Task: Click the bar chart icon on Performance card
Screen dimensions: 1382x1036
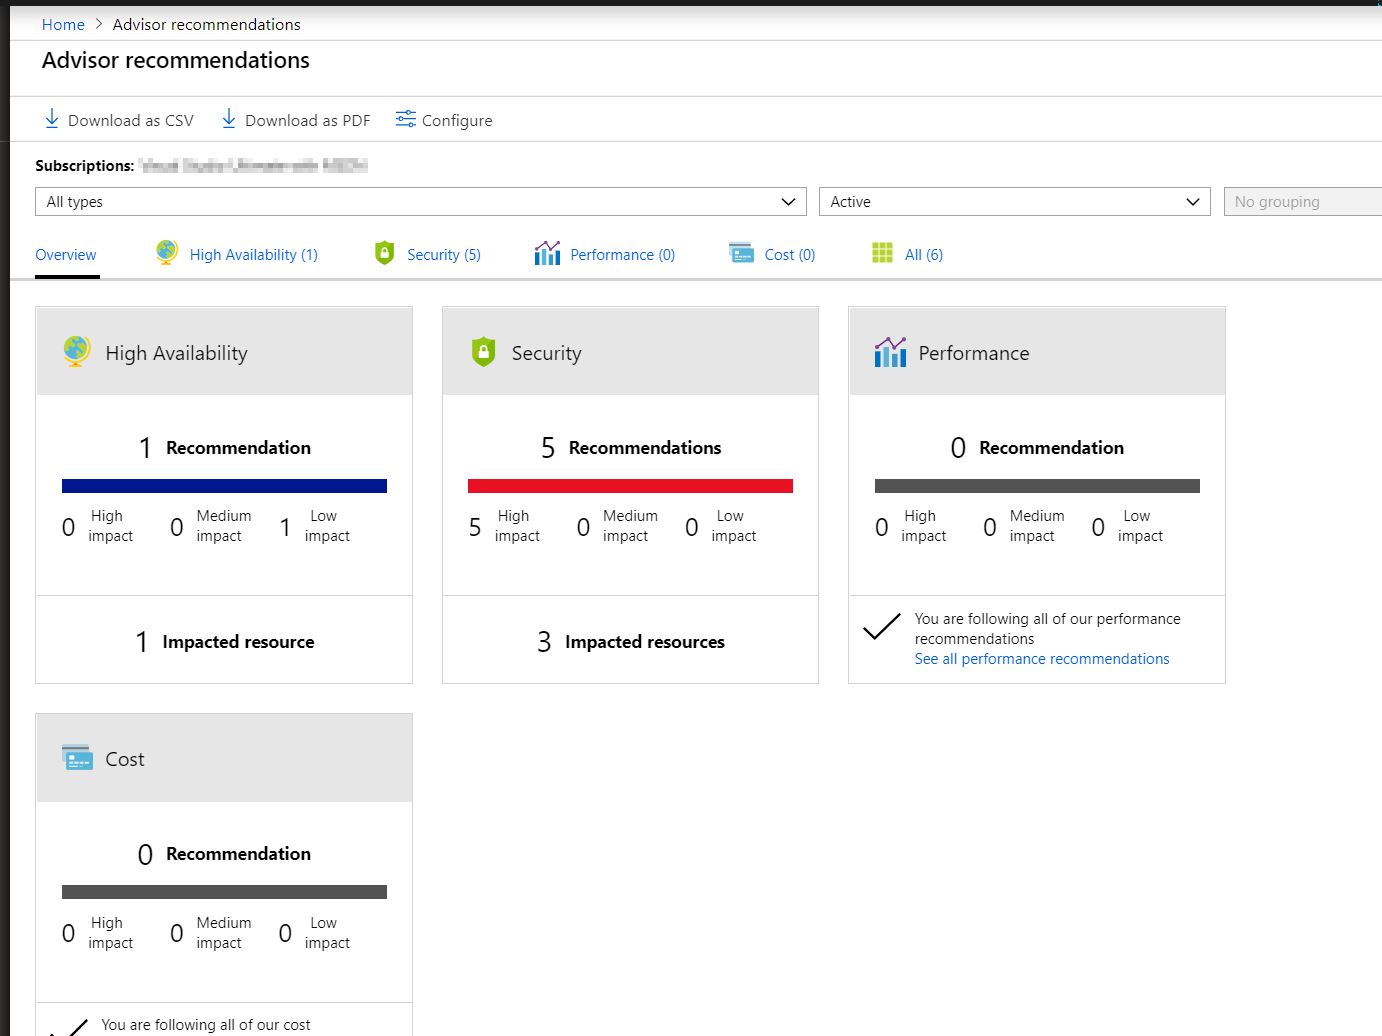Action: point(890,352)
